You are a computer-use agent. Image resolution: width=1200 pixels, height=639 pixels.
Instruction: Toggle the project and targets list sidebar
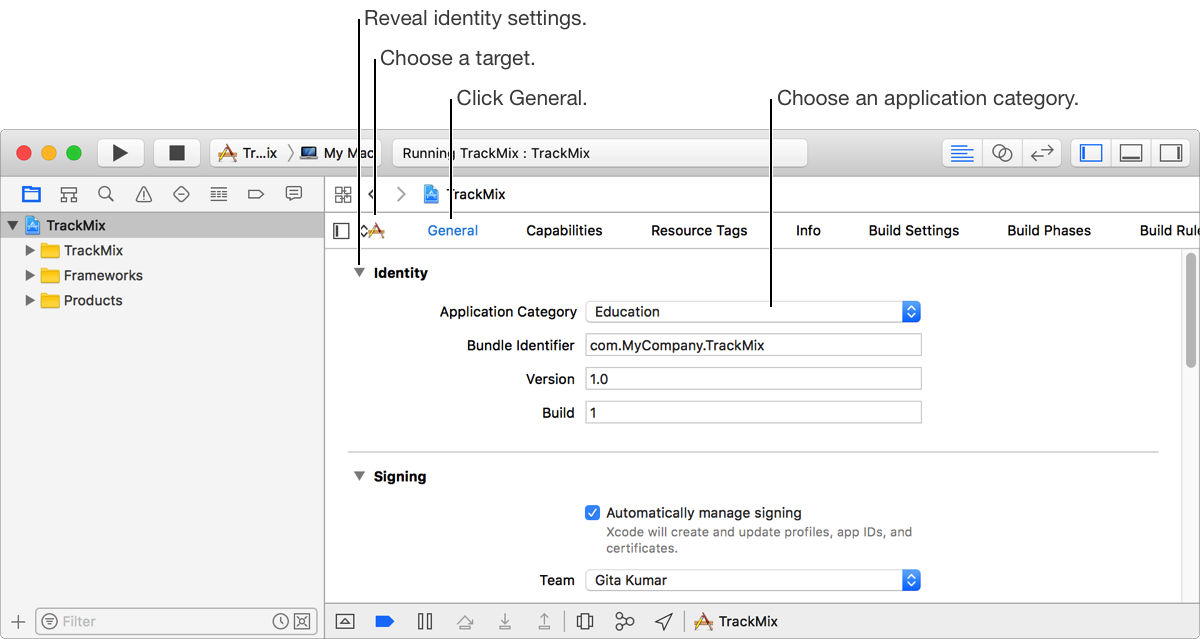coord(341,231)
